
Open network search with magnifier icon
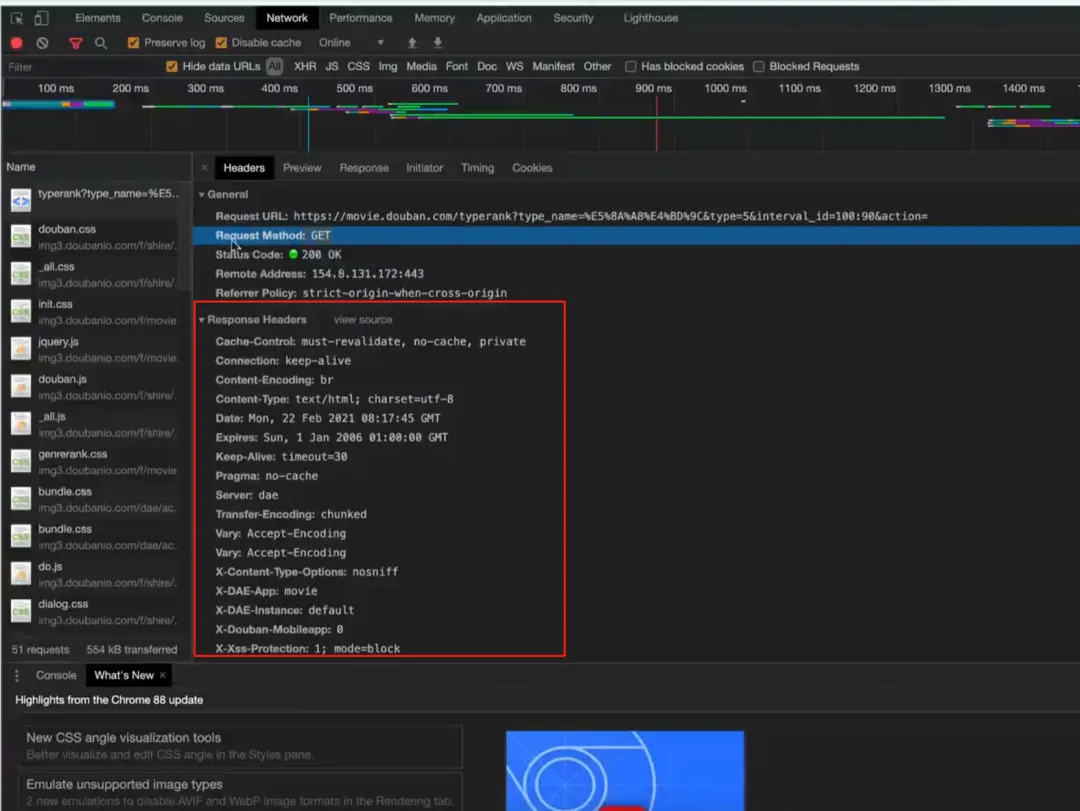101,43
